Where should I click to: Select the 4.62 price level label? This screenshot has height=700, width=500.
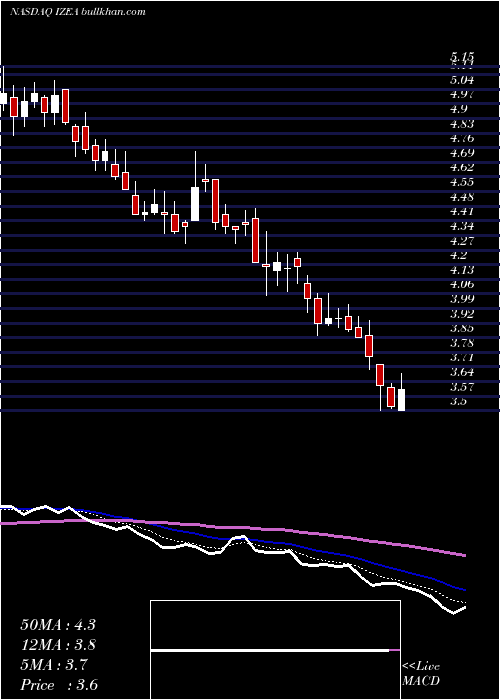tap(462, 167)
